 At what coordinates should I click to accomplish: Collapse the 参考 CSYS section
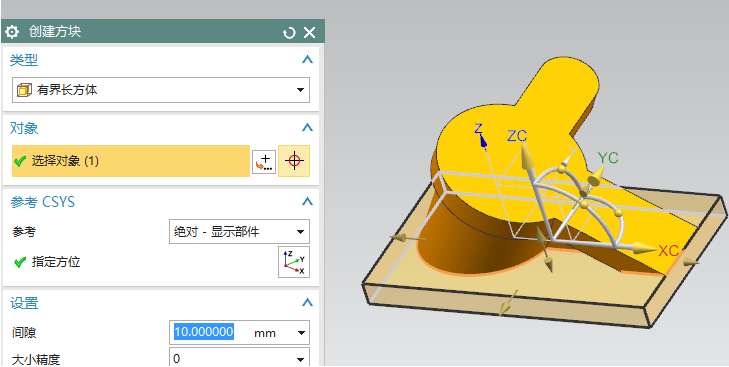(x=307, y=201)
